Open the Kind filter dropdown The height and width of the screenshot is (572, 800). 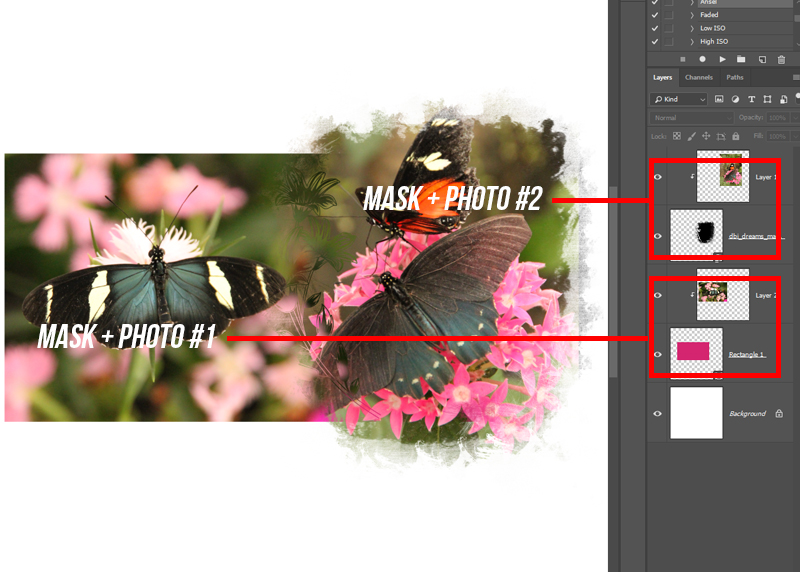[679, 99]
